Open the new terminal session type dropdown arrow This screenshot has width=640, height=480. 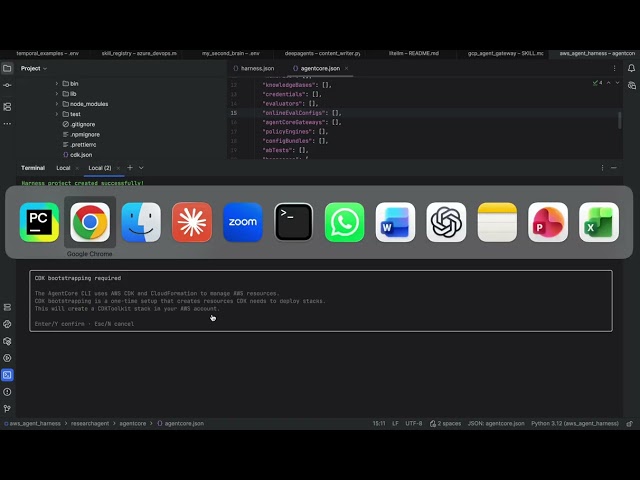141,168
